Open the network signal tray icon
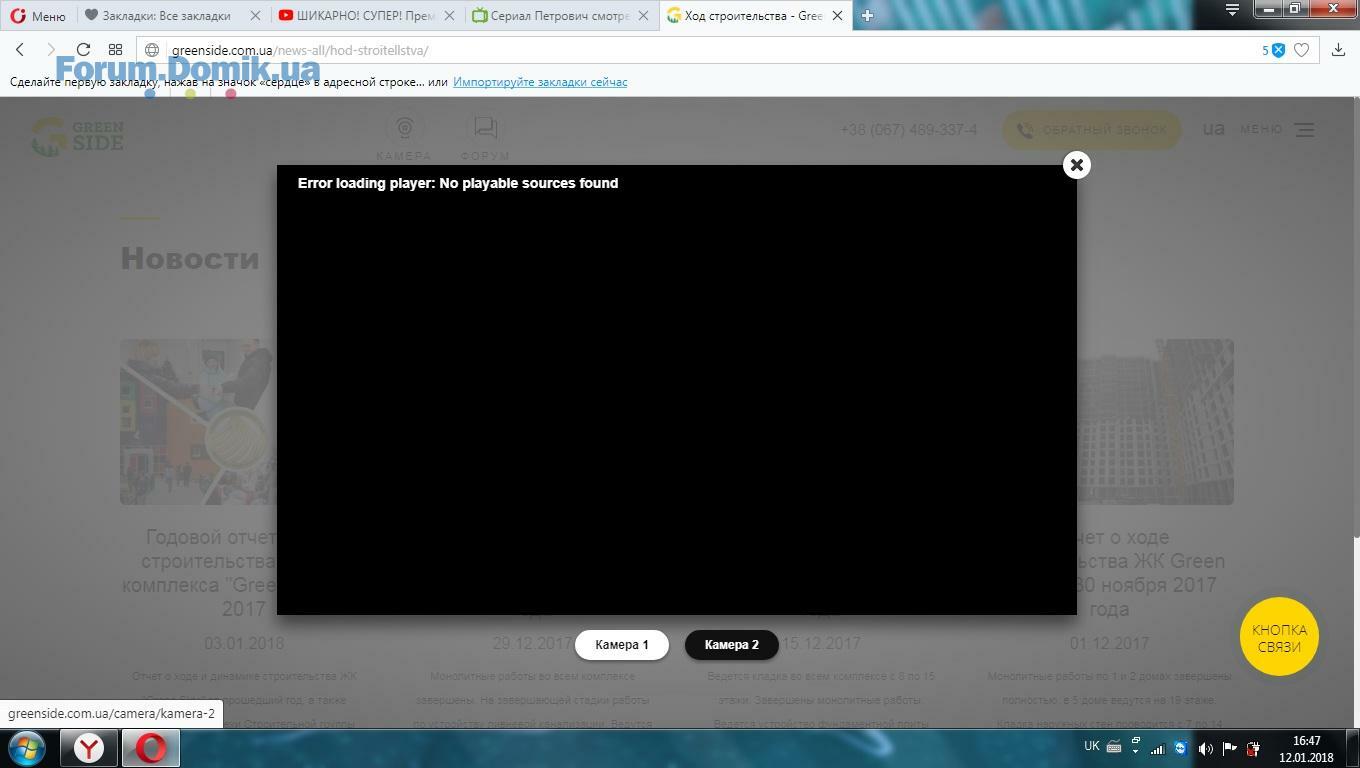The height and width of the screenshot is (768, 1360). [1157, 748]
